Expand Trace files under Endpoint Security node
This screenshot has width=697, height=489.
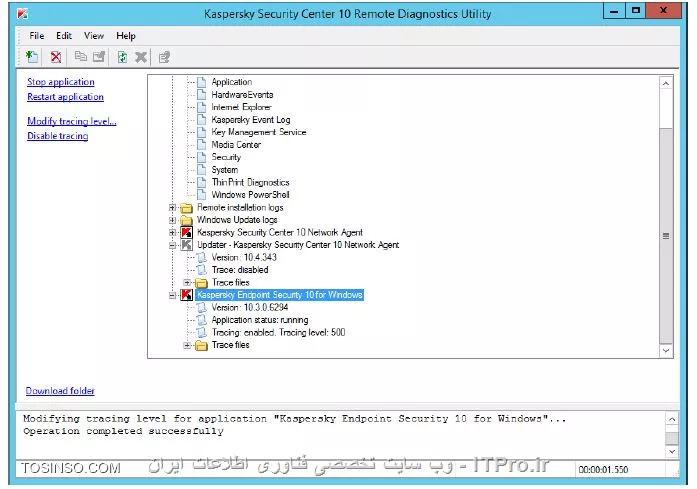(x=187, y=345)
